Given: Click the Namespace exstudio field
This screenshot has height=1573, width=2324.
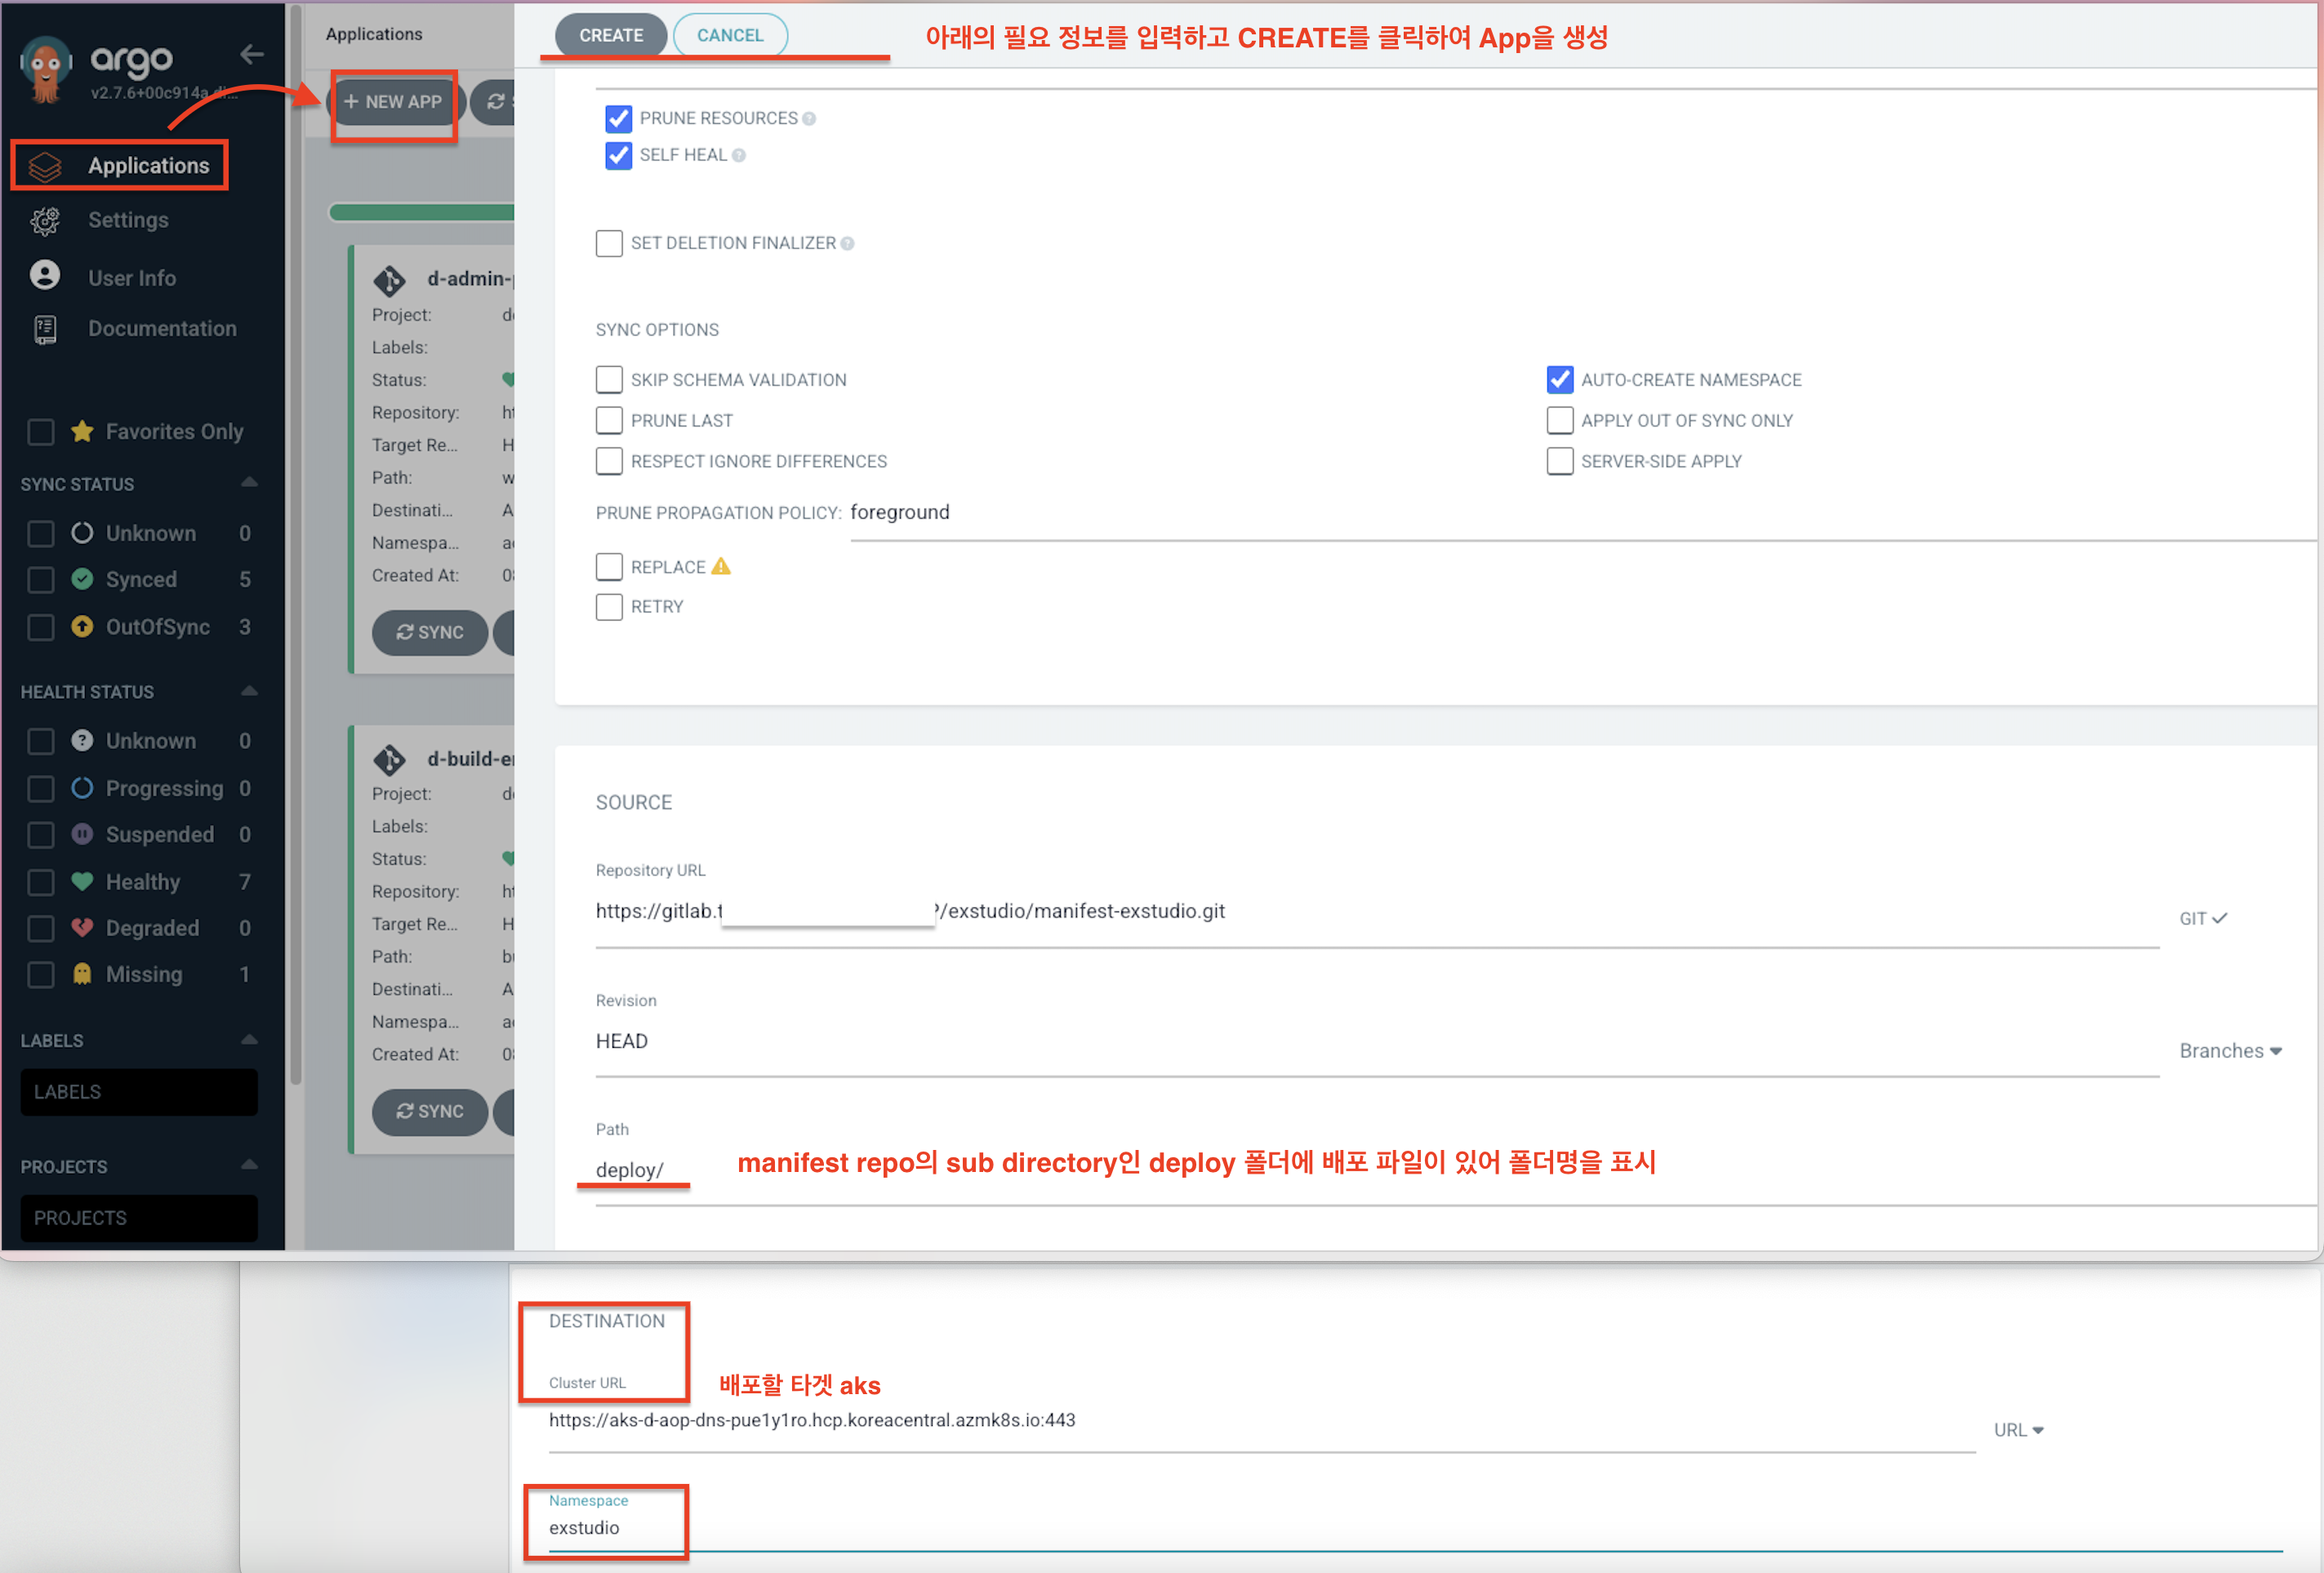Looking at the screenshot, I should tap(1415, 1530).
